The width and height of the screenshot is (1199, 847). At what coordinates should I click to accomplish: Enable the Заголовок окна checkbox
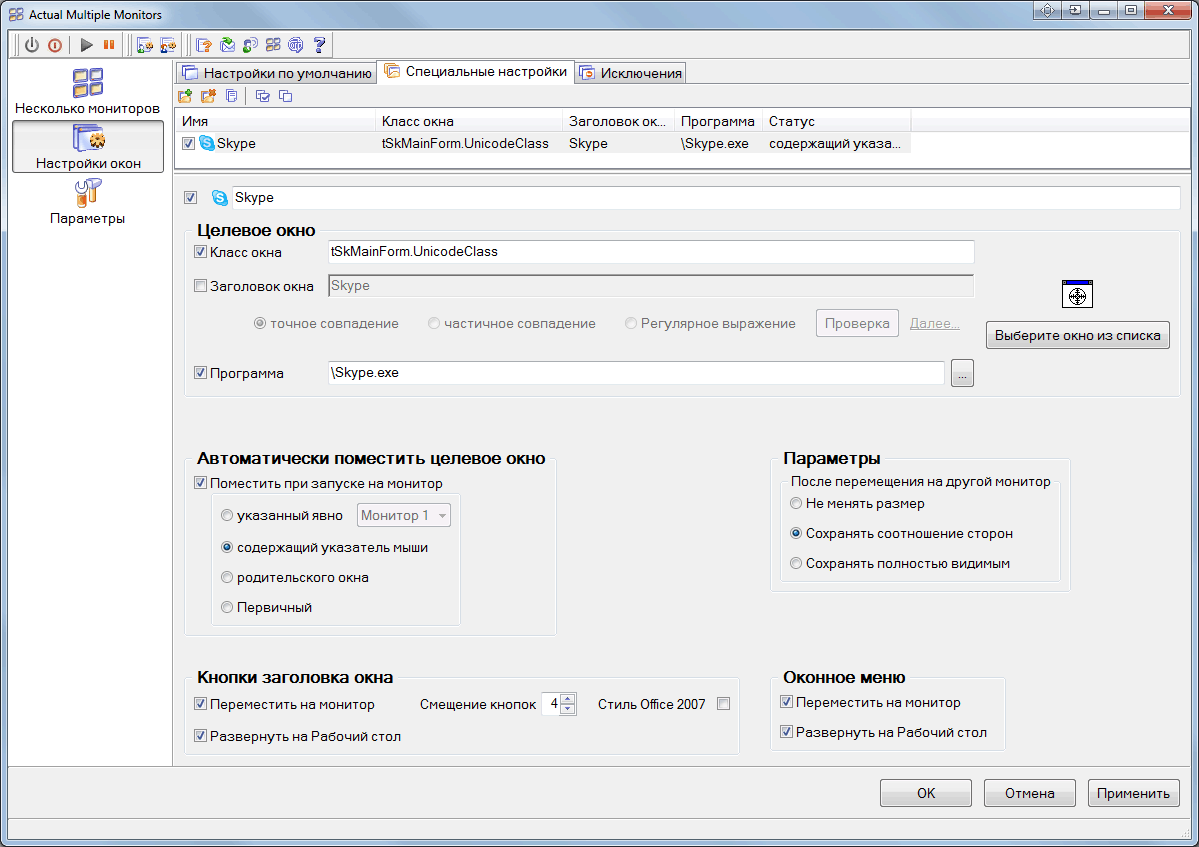pyautogui.click(x=200, y=286)
